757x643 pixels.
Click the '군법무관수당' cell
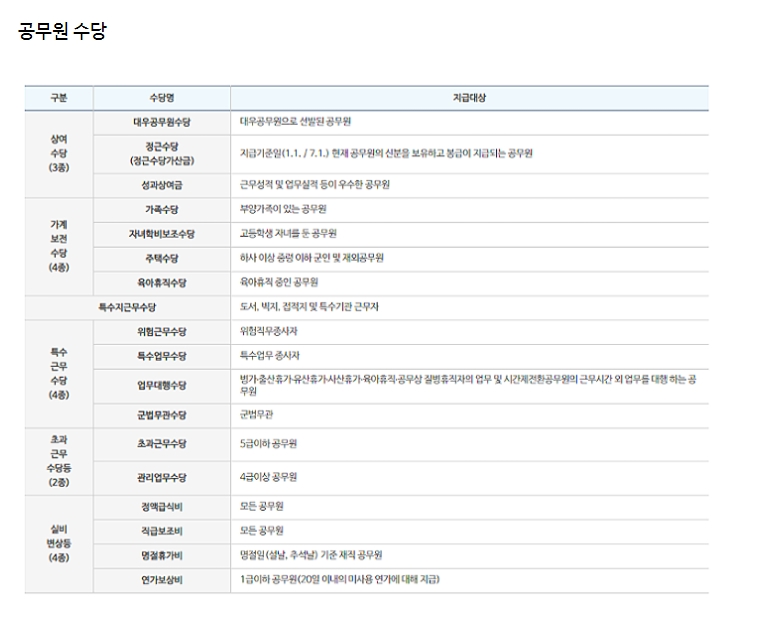coord(162,416)
